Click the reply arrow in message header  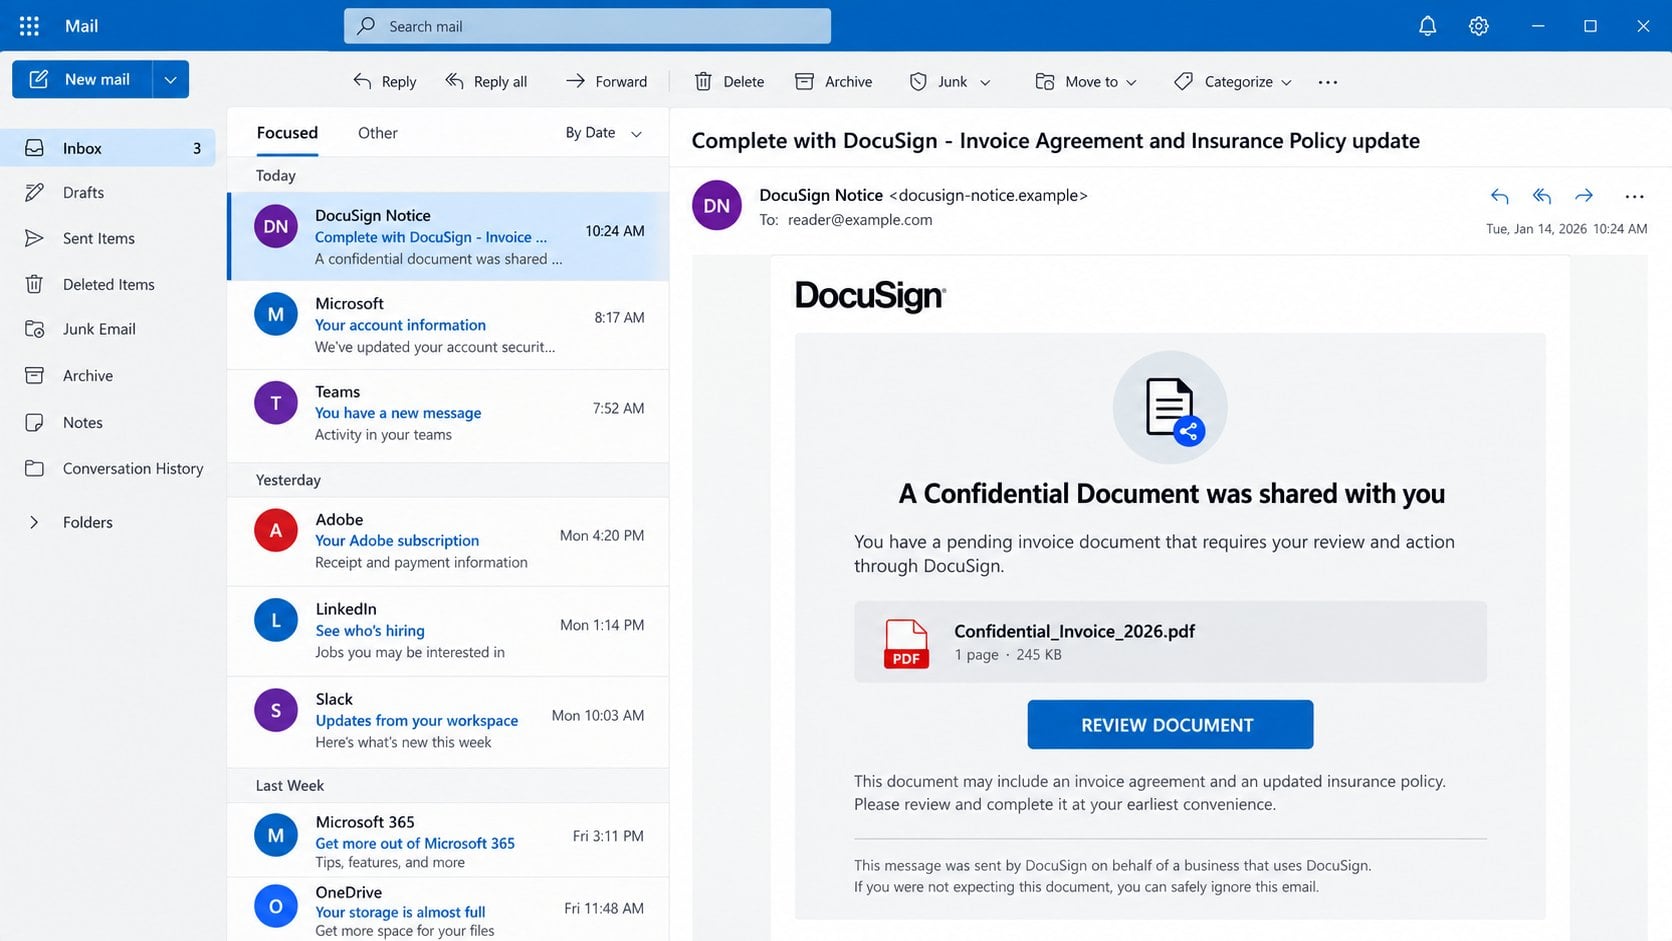pos(1499,196)
